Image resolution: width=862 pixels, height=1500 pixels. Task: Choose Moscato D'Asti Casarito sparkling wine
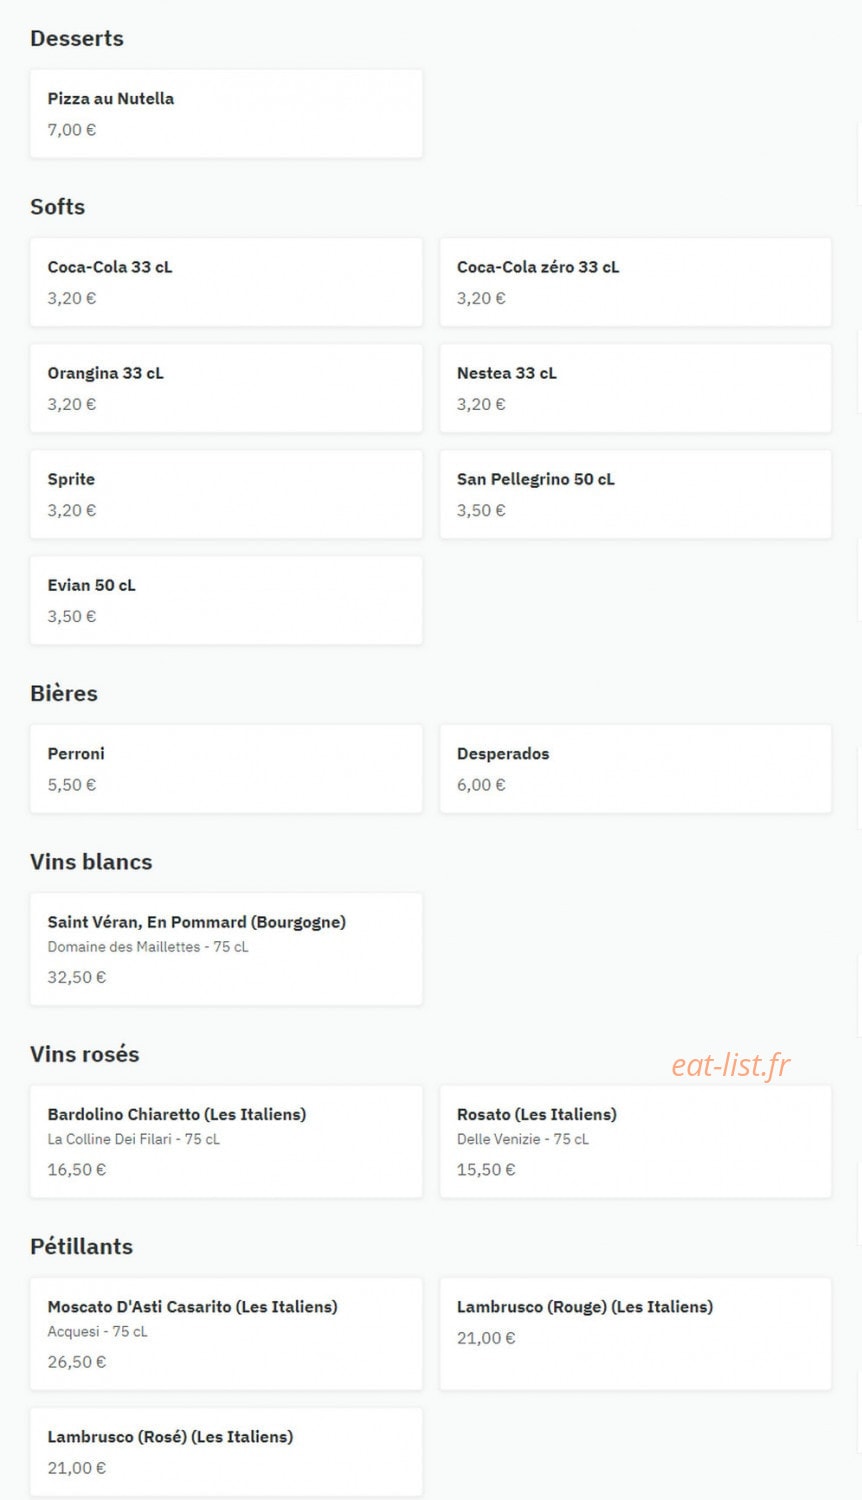(x=226, y=1334)
